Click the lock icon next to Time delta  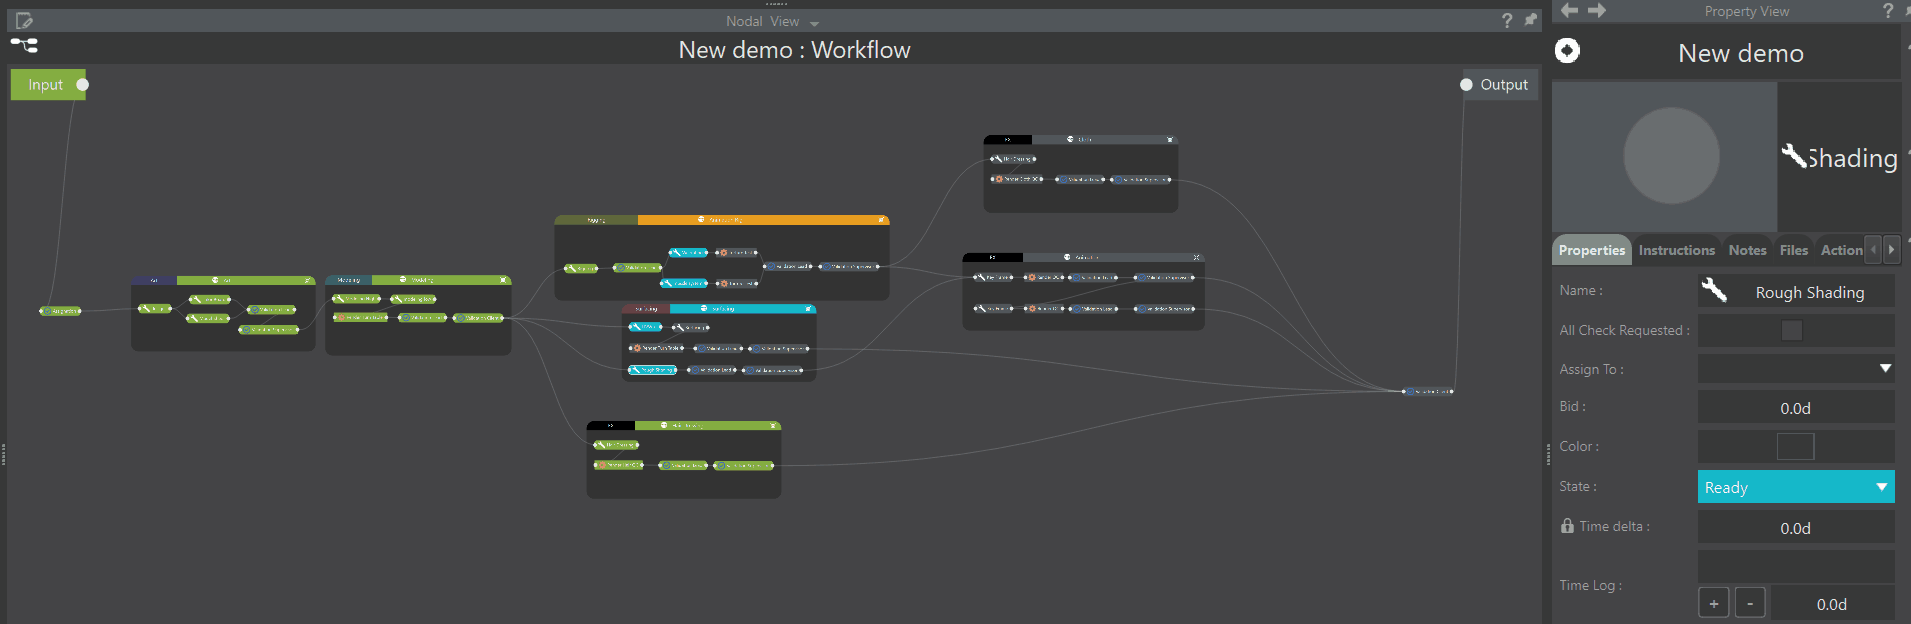pyautogui.click(x=1567, y=526)
